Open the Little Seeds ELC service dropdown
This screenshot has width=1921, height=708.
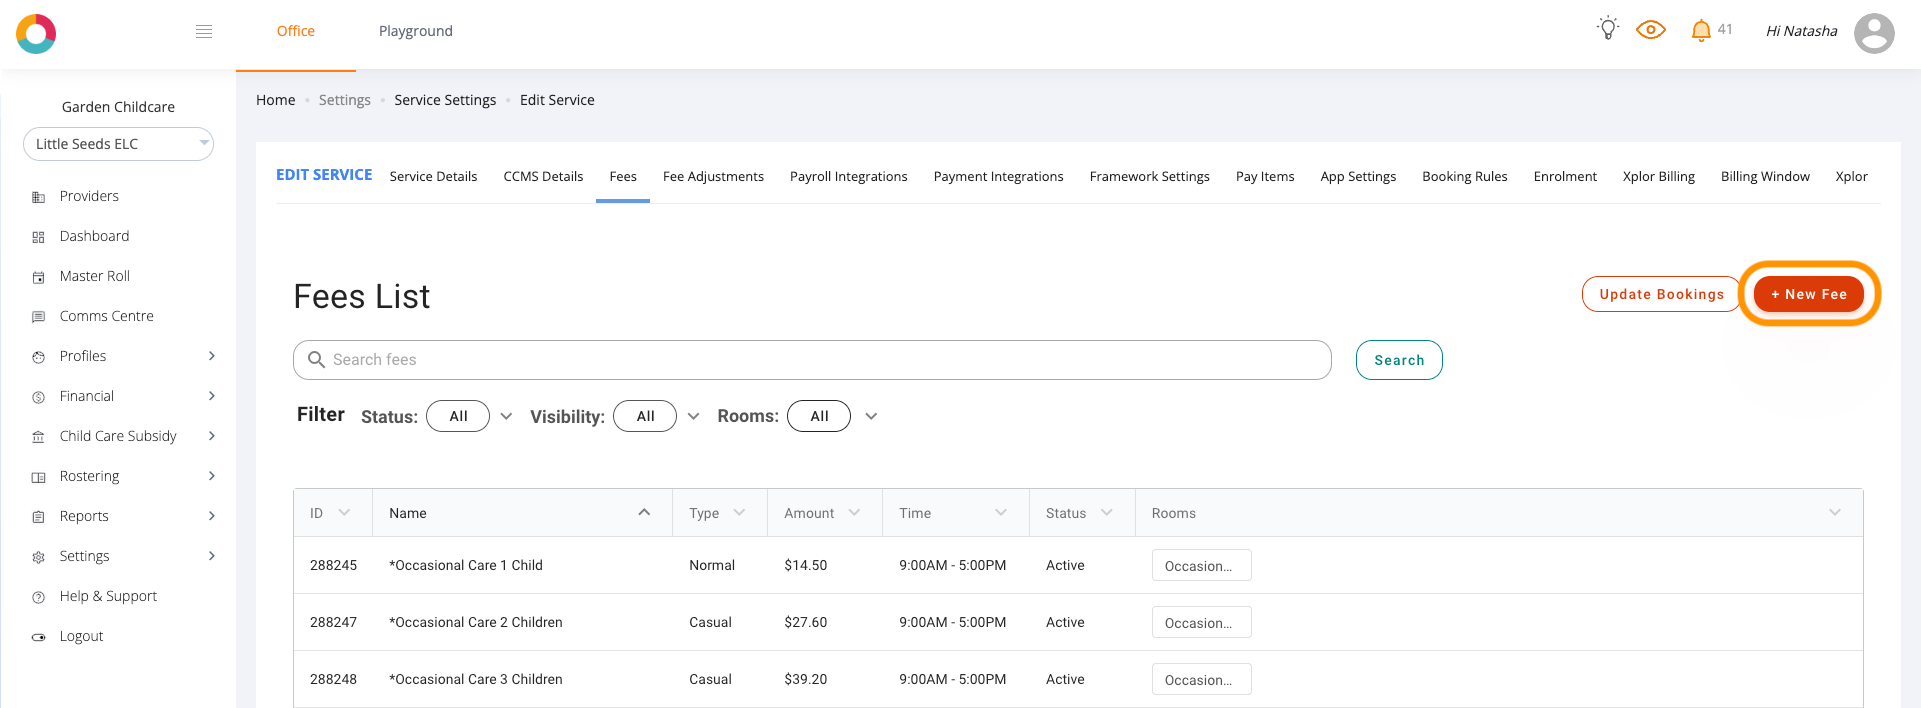118,144
